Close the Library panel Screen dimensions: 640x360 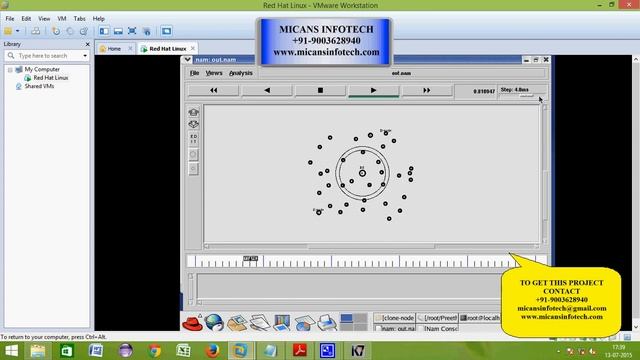(87, 44)
